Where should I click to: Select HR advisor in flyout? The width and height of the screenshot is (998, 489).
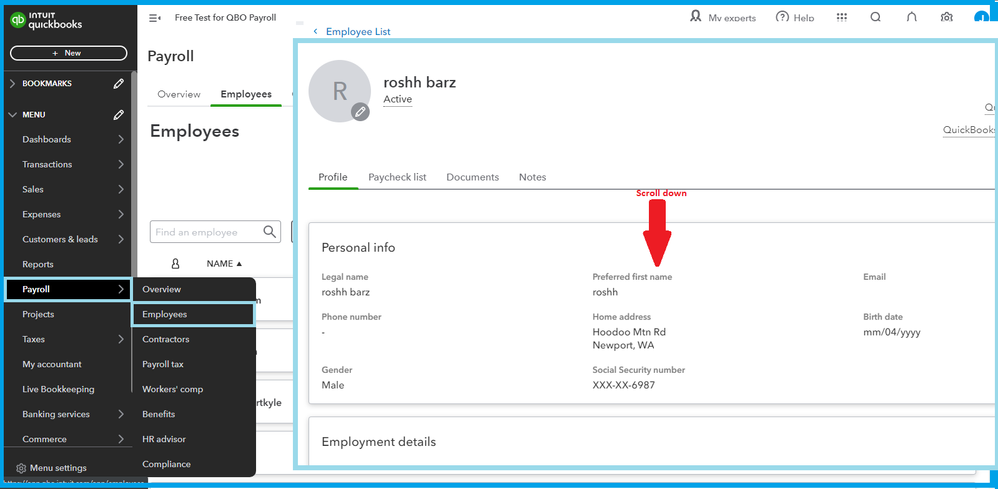point(164,439)
